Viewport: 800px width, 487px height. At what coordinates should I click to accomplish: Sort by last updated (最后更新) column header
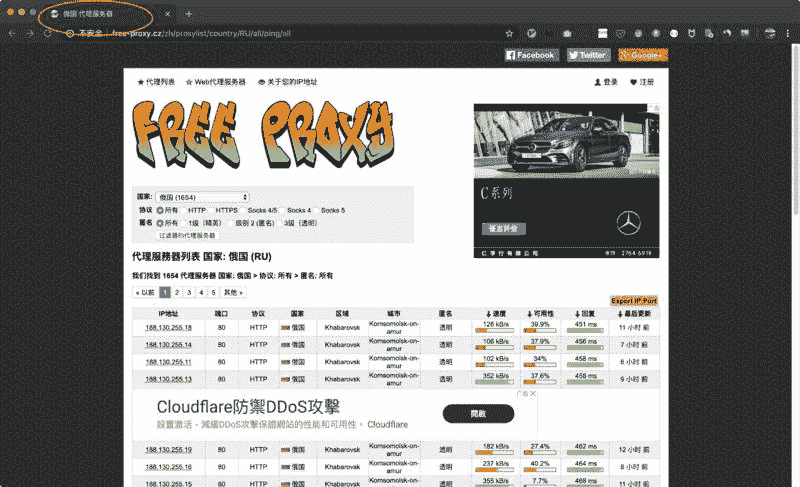point(636,313)
